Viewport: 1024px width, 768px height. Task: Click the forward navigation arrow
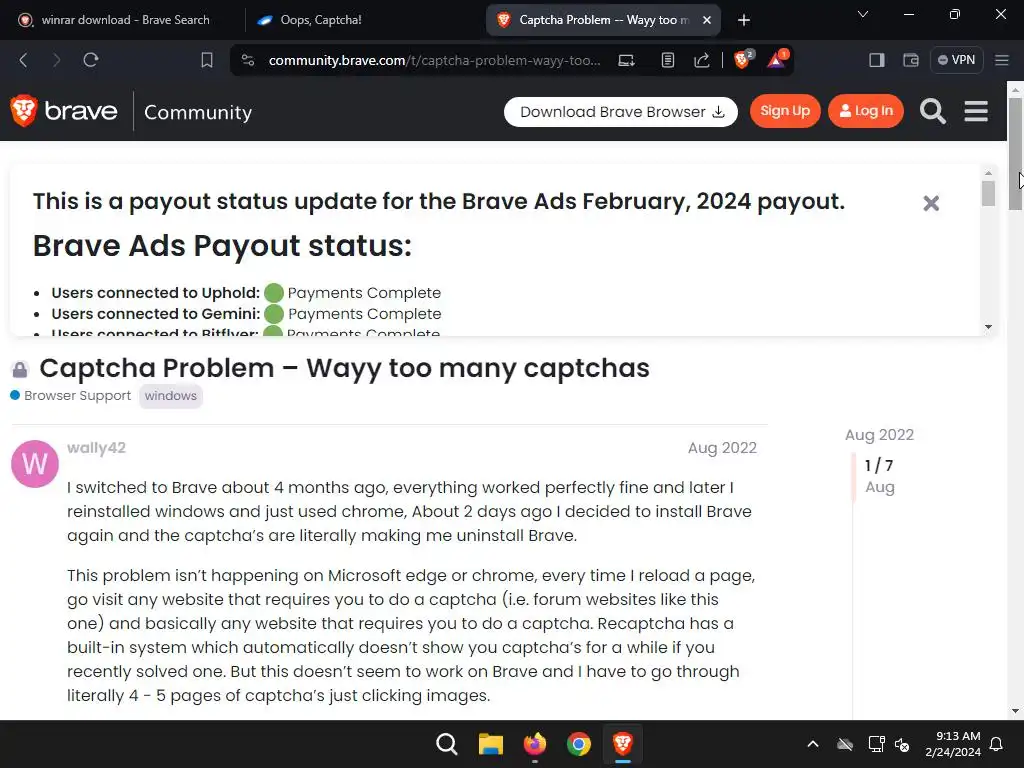pos(57,60)
